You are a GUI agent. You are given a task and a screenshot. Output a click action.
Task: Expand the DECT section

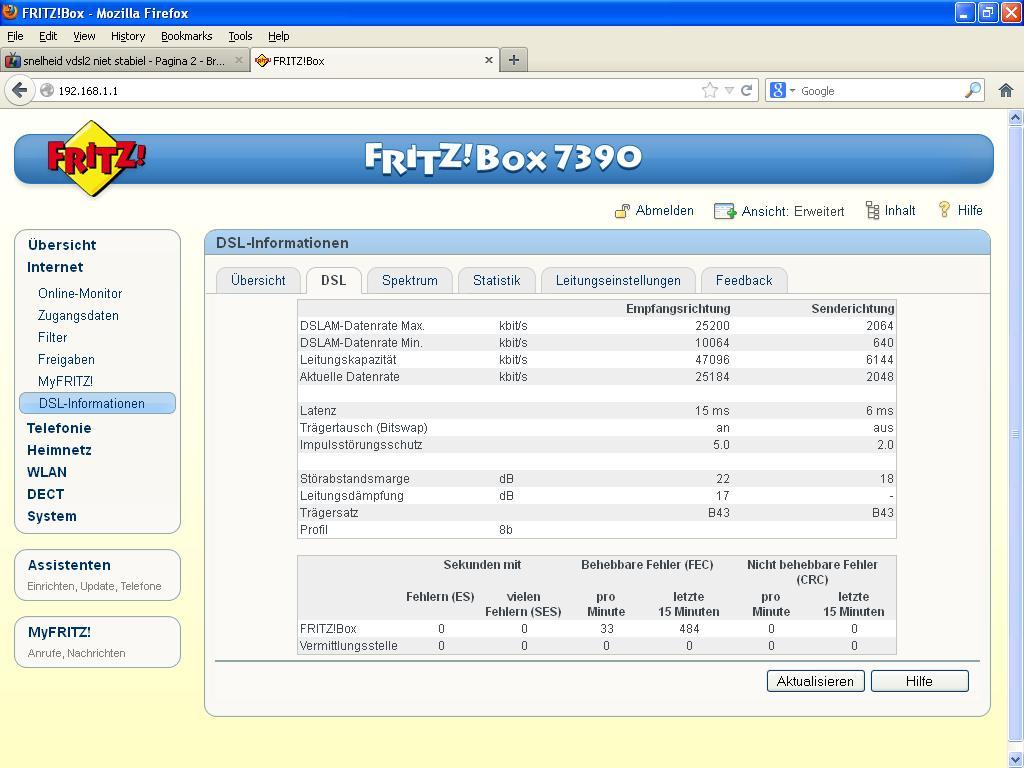pos(45,494)
